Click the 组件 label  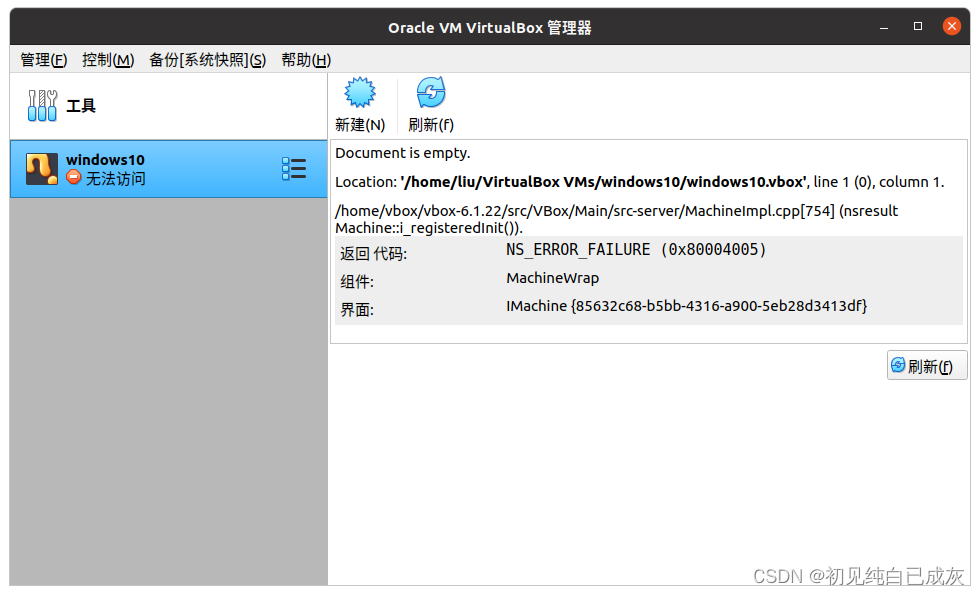(357, 282)
